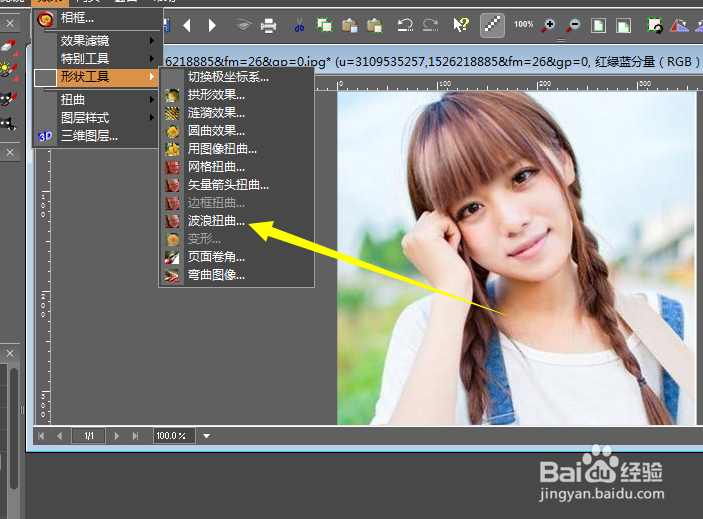Viewport: 703px width, 519px height.
Task: Click the zoom in magnifier icon
Action: [548, 25]
